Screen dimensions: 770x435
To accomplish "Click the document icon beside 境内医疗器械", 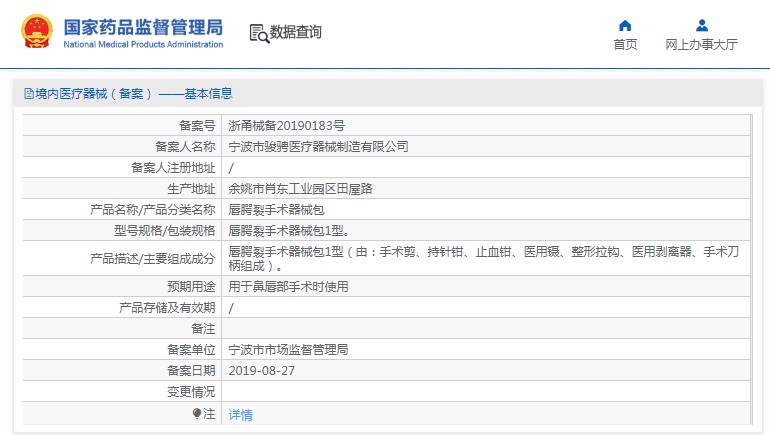I will click(28, 94).
